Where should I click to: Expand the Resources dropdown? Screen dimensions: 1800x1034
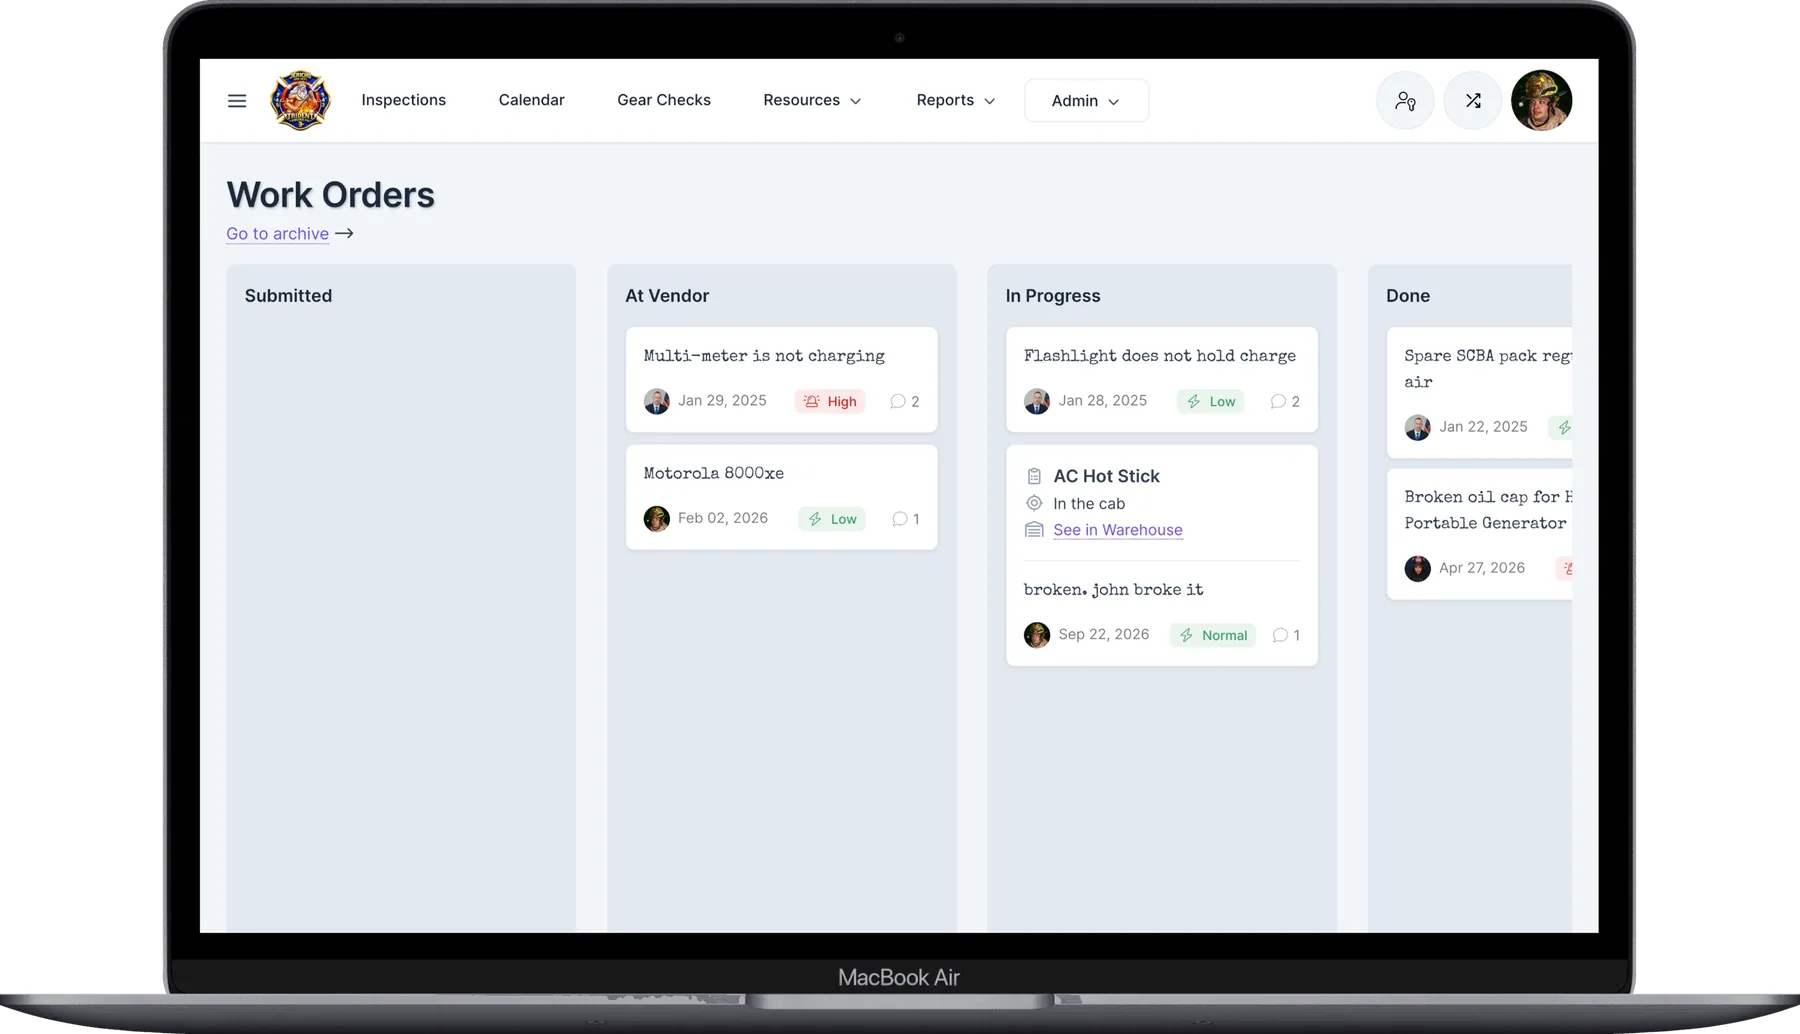pyautogui.click(x=812, y=101)
